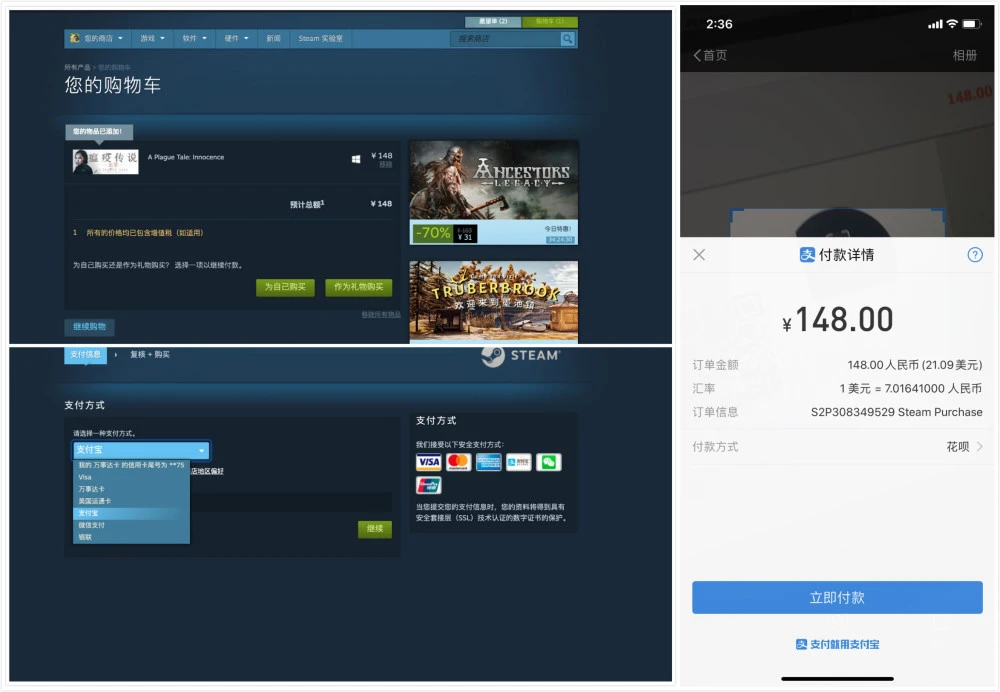
Task: Tap the help question mark icon
Action: [x=974, y=255]
